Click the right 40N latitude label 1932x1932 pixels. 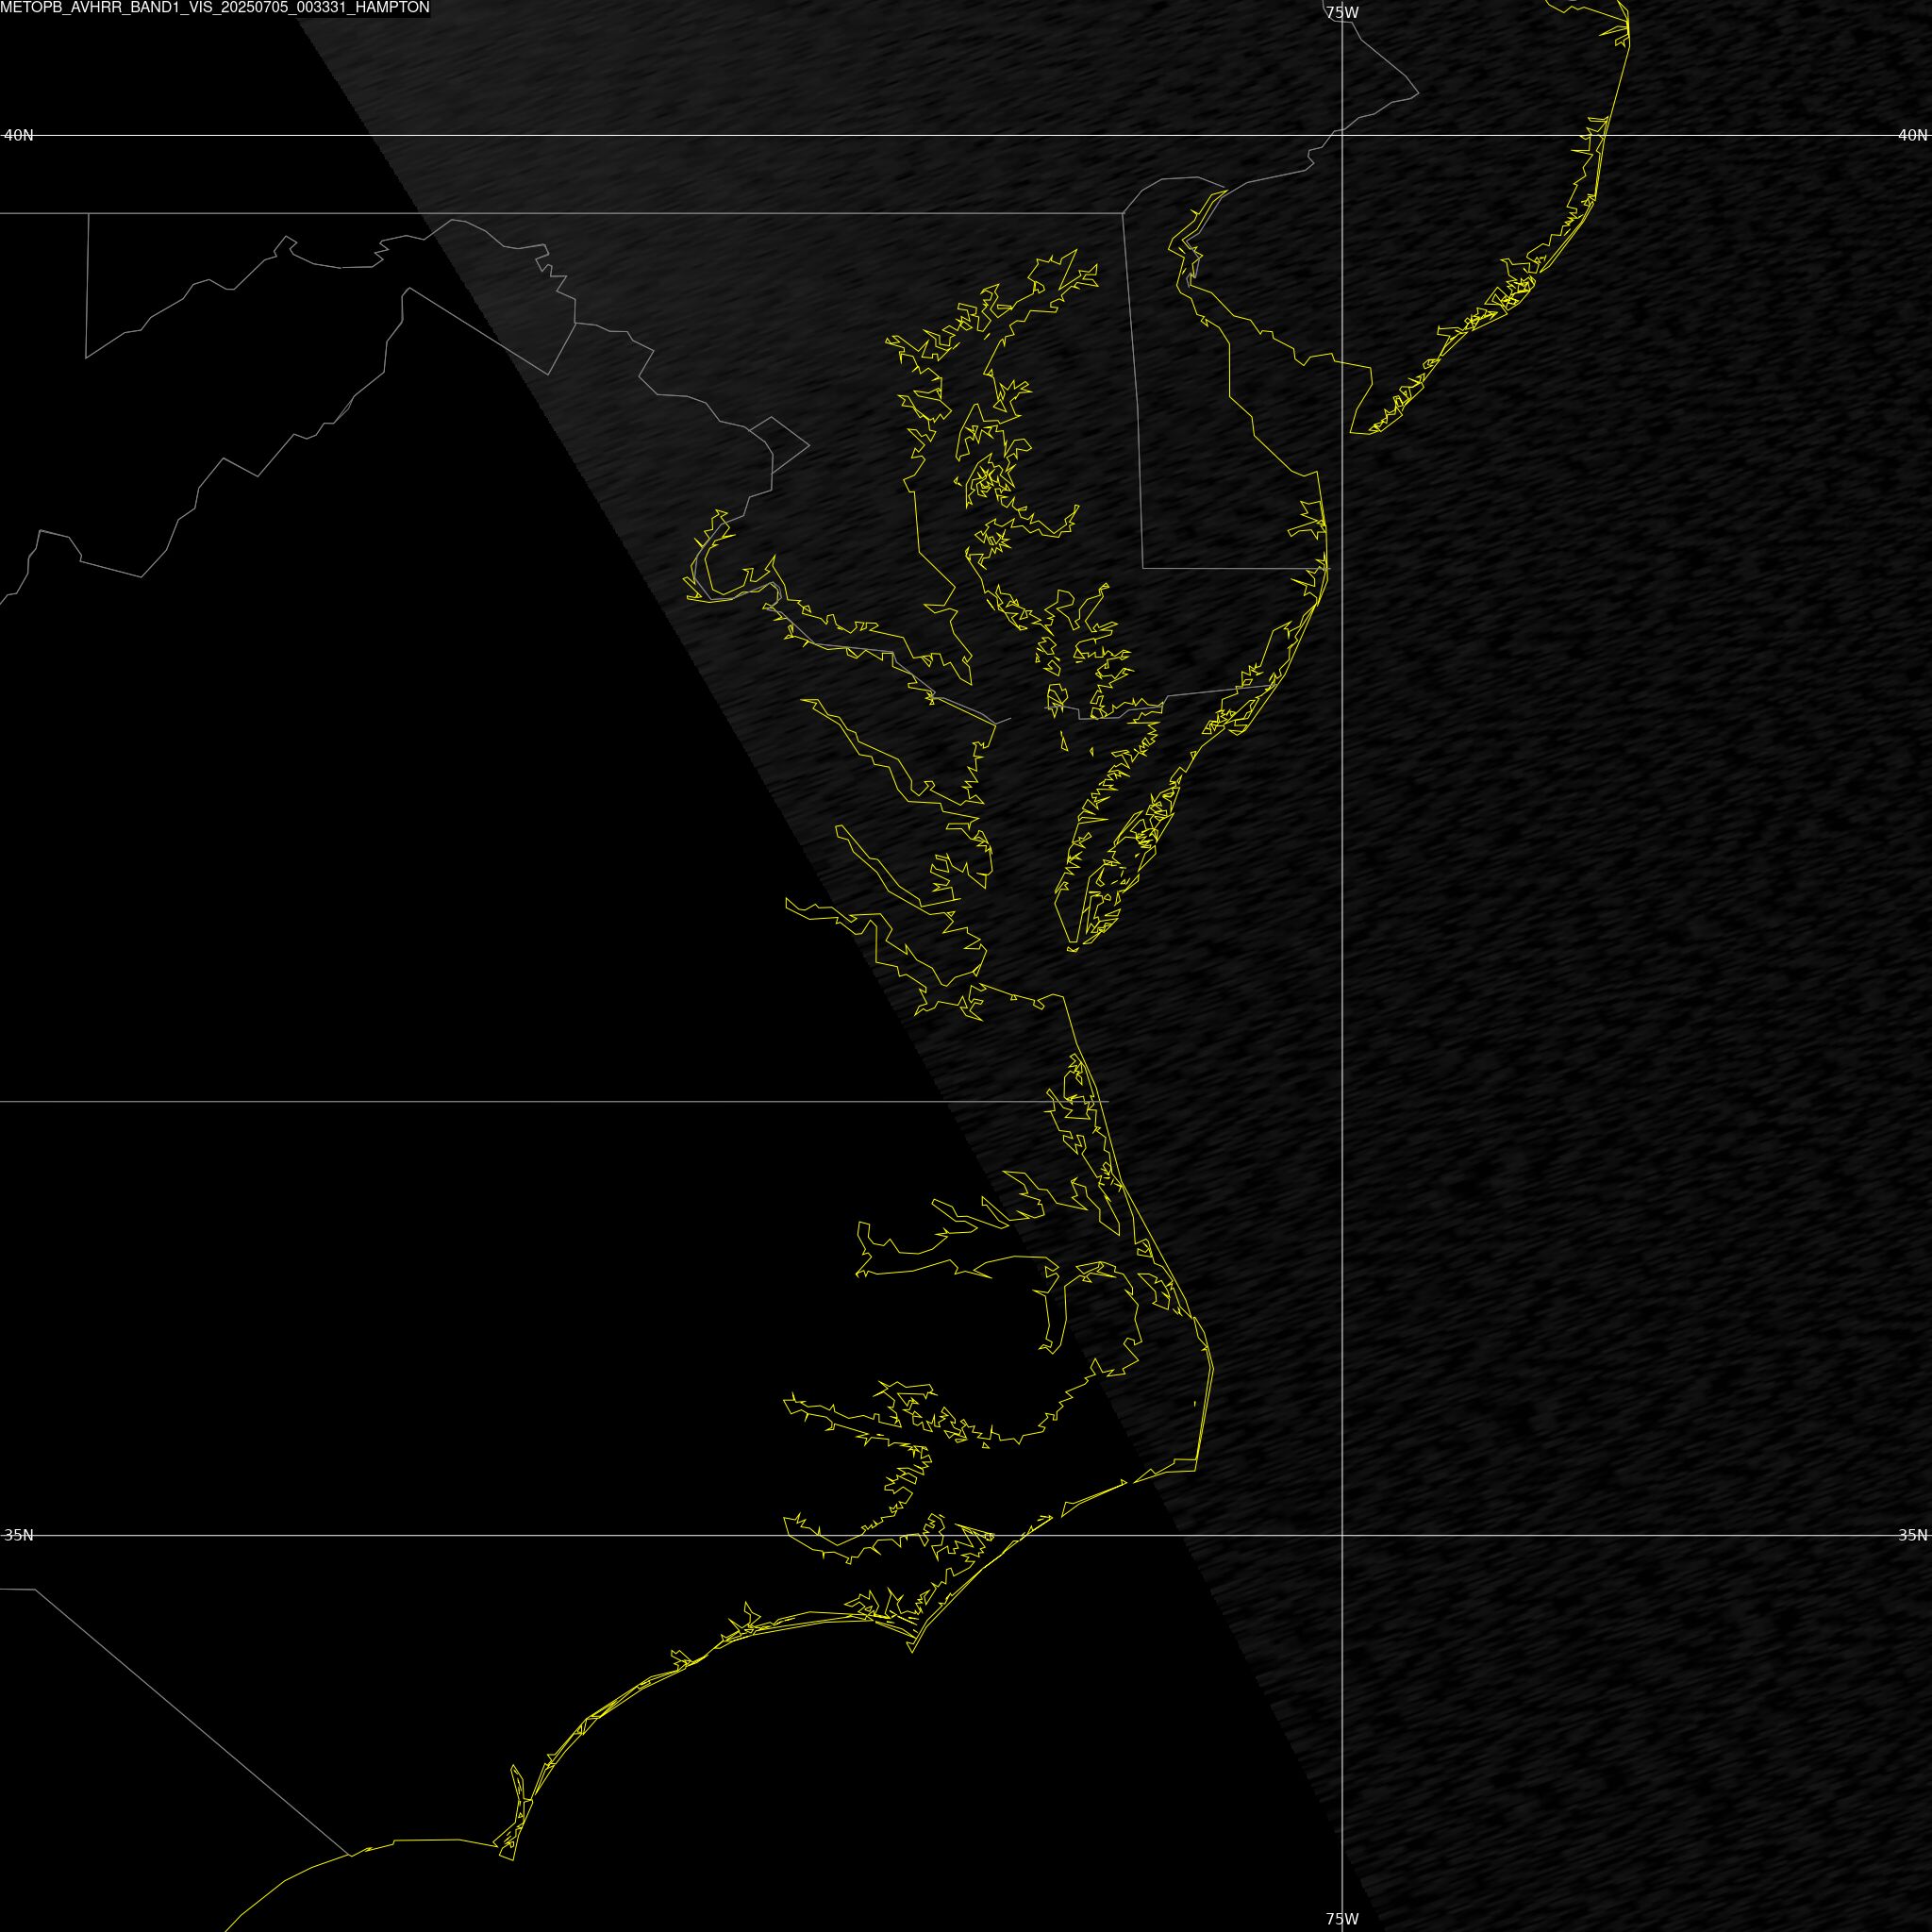(x=1913, y=135)
